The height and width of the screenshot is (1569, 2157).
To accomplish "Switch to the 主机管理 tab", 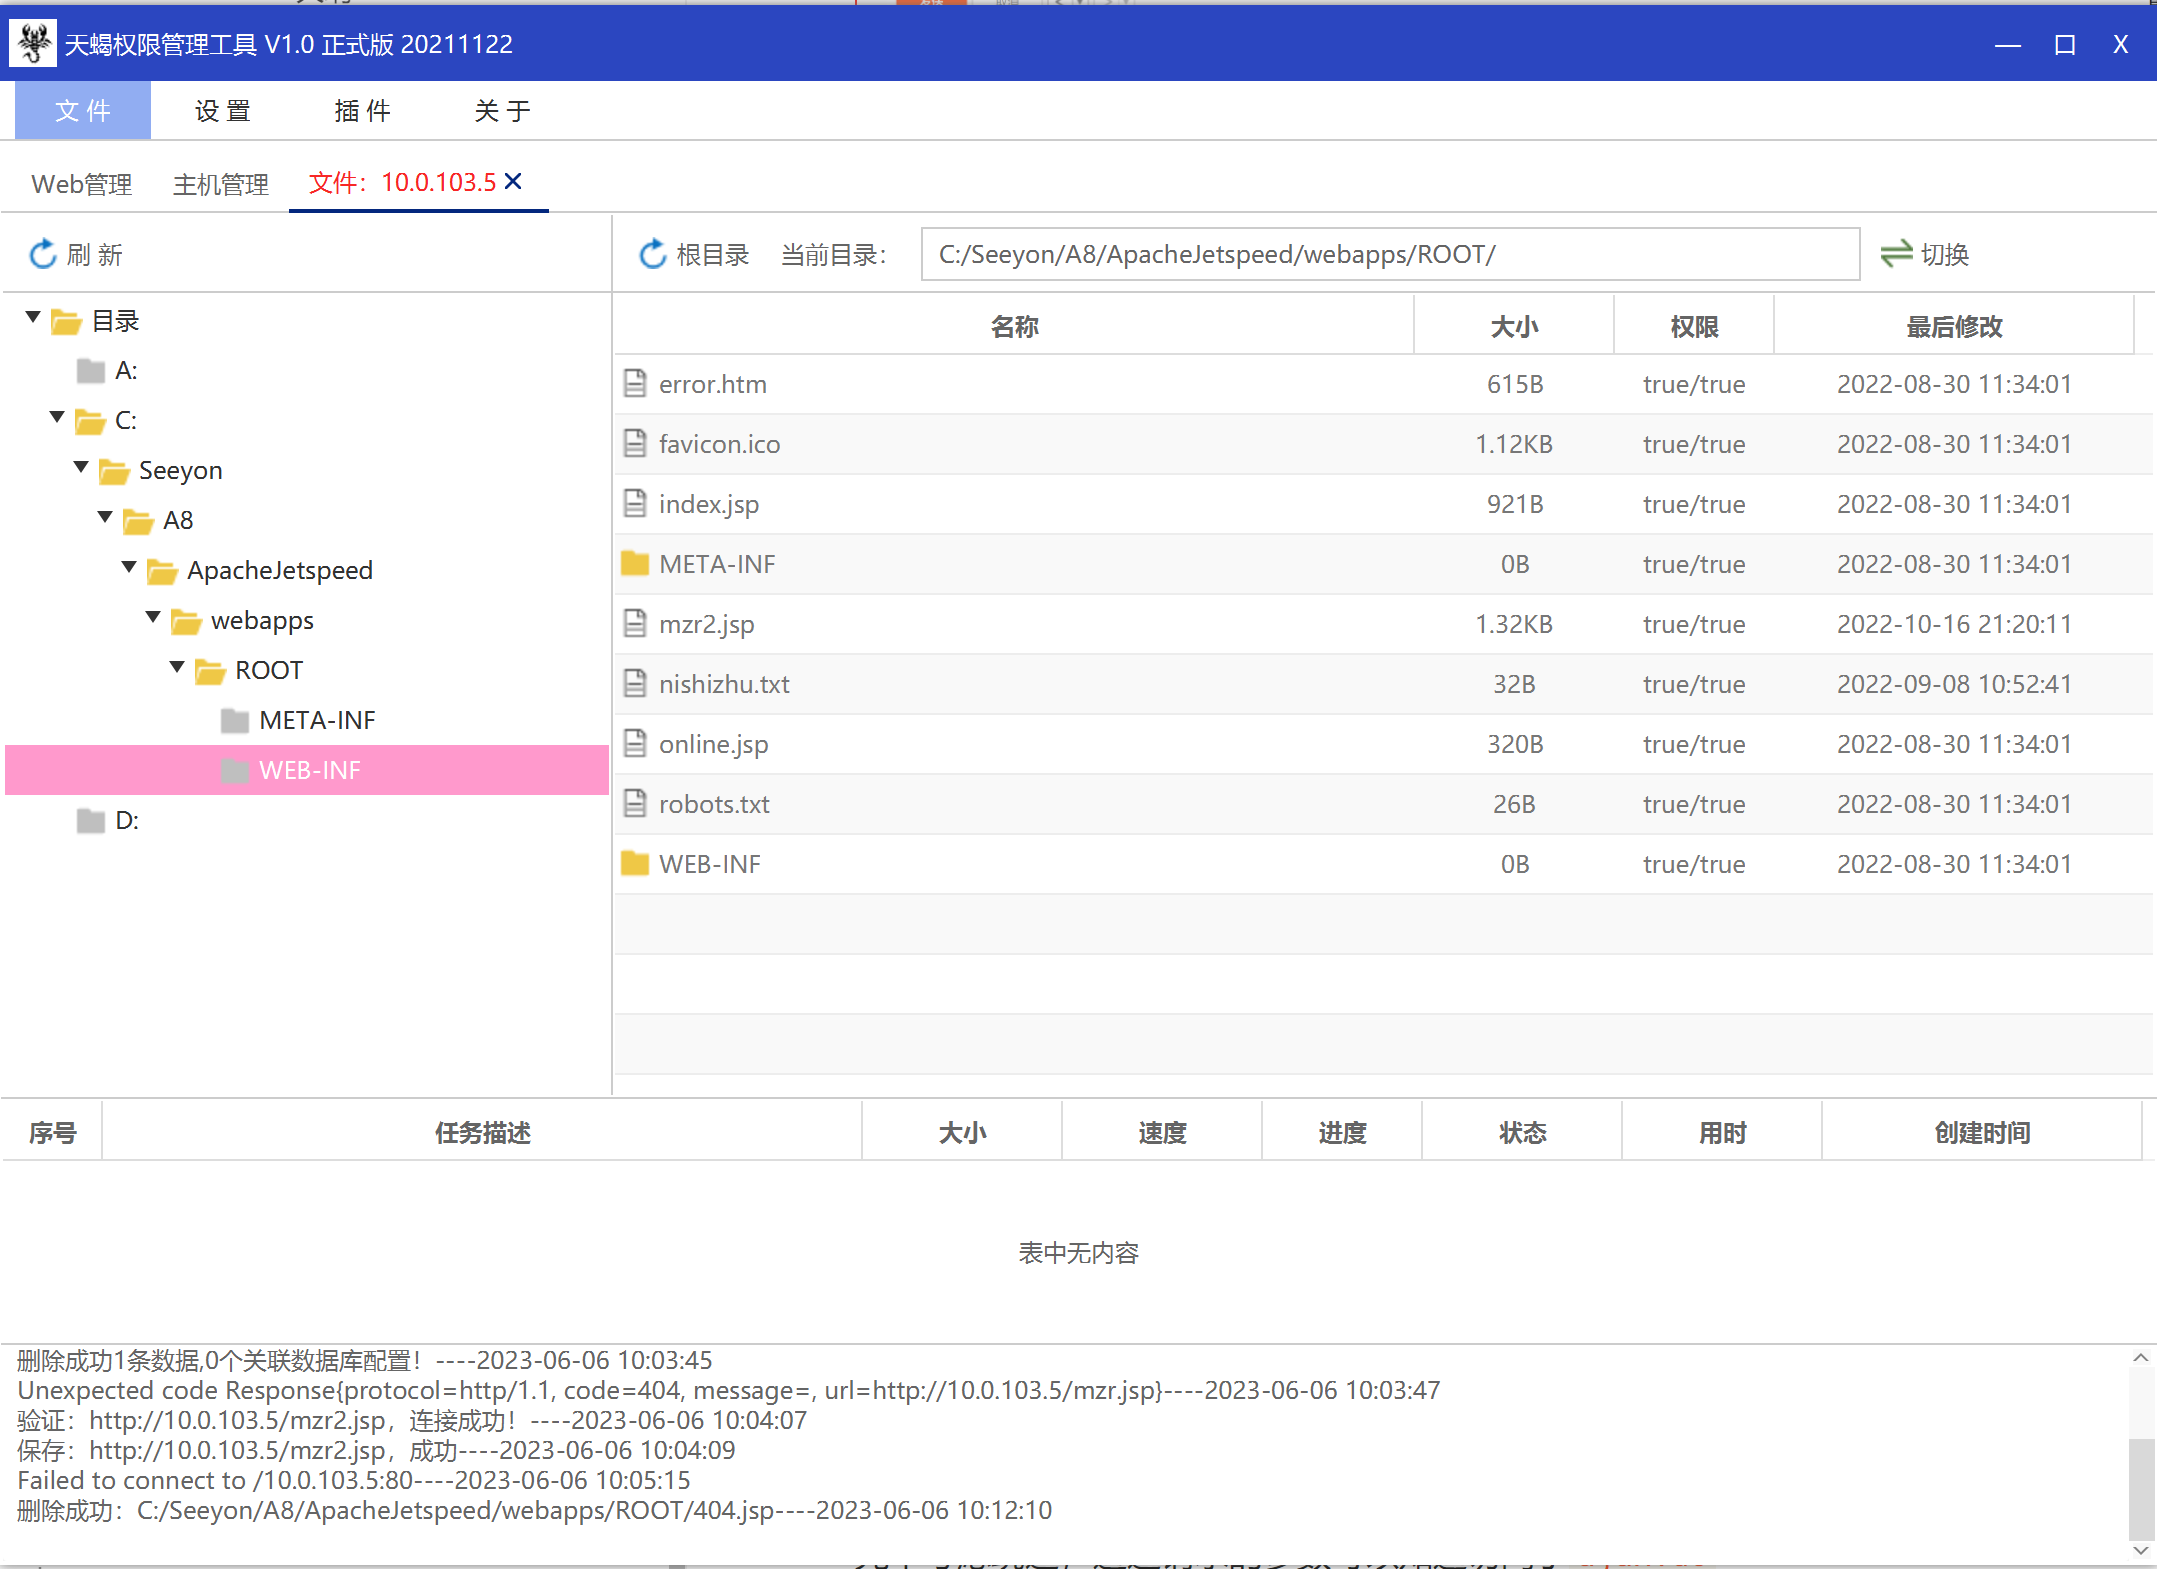I will point(220,184).
